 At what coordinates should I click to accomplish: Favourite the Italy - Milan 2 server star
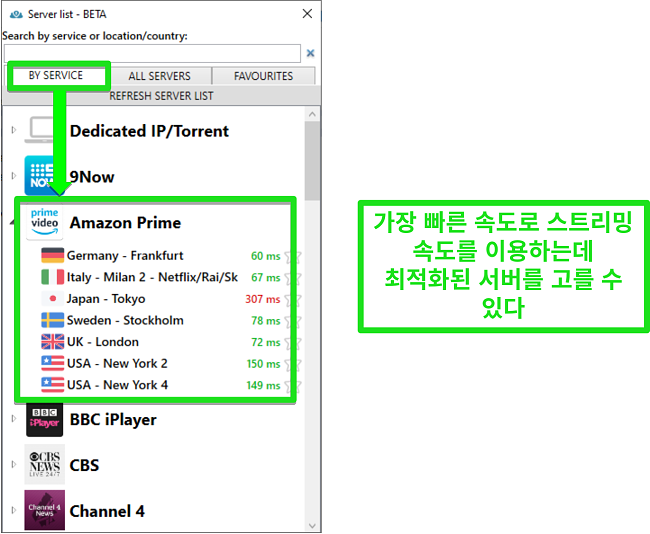pyautogui.click(x=293, y=278)
